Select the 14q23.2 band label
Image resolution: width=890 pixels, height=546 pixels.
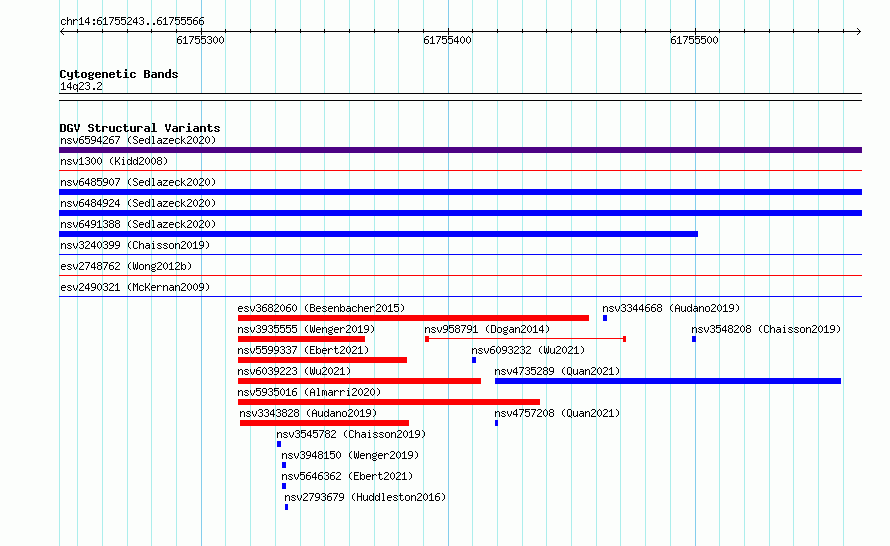click(81, 86)
